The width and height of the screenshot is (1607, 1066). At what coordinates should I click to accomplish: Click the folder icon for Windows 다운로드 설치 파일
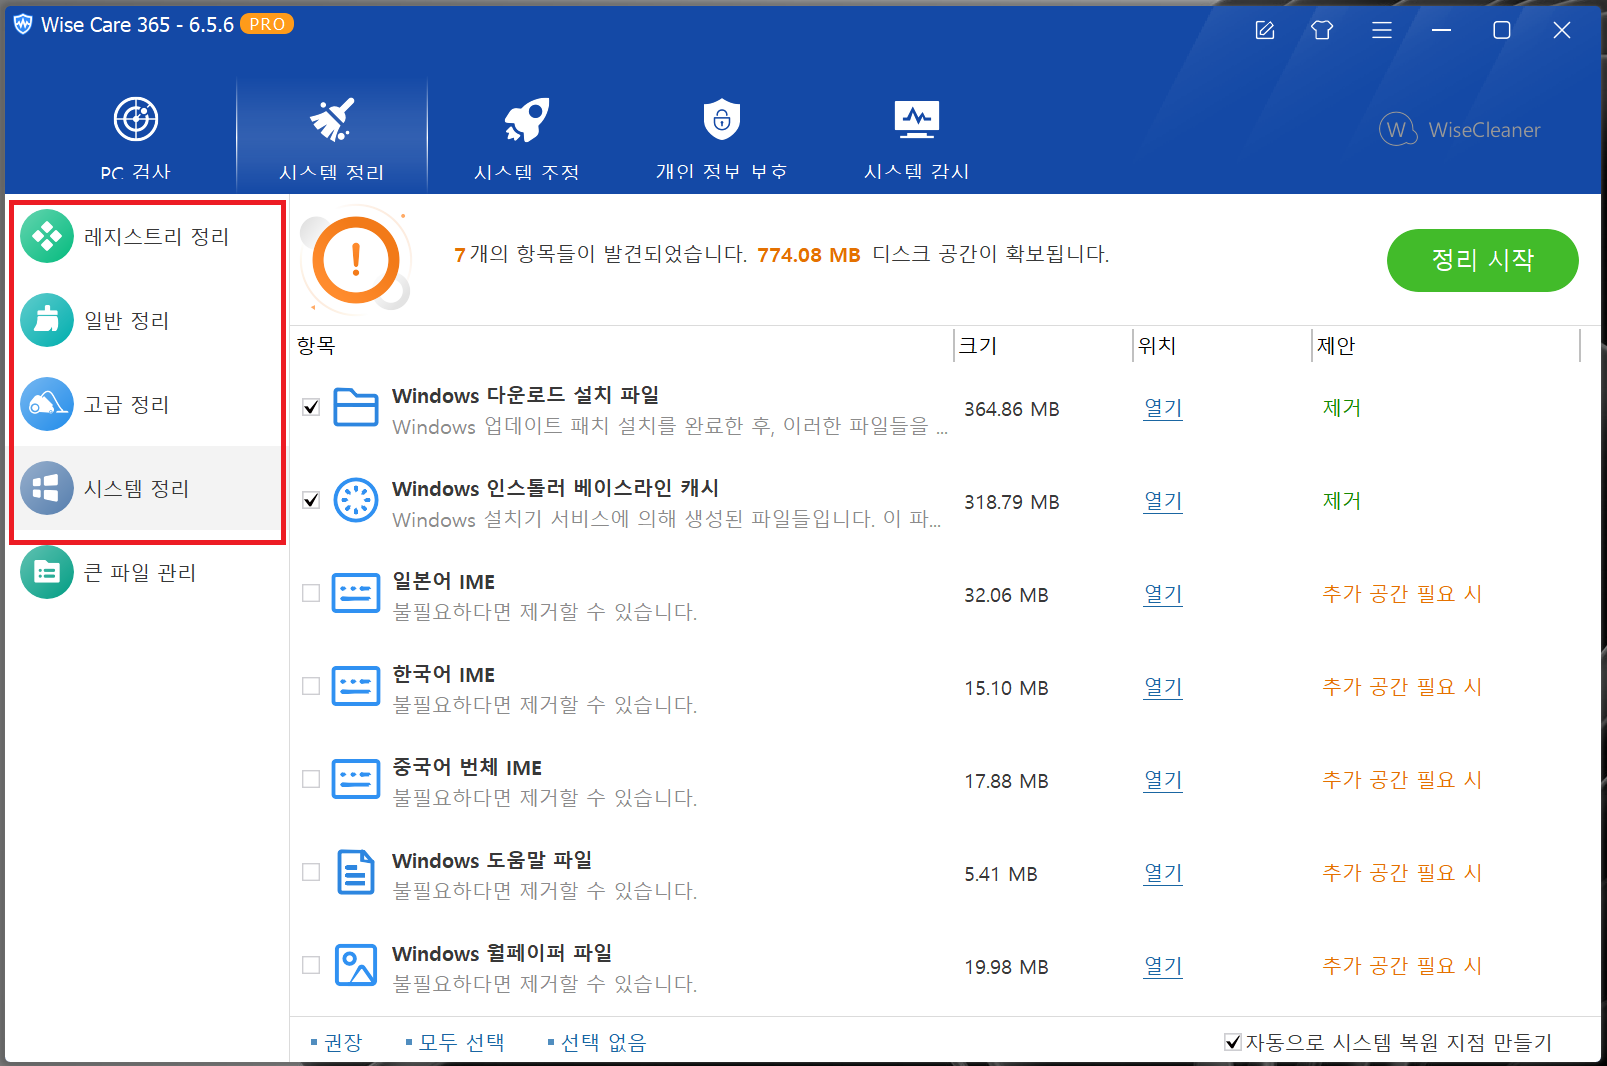pyautogui.click(x=356, y=407)
